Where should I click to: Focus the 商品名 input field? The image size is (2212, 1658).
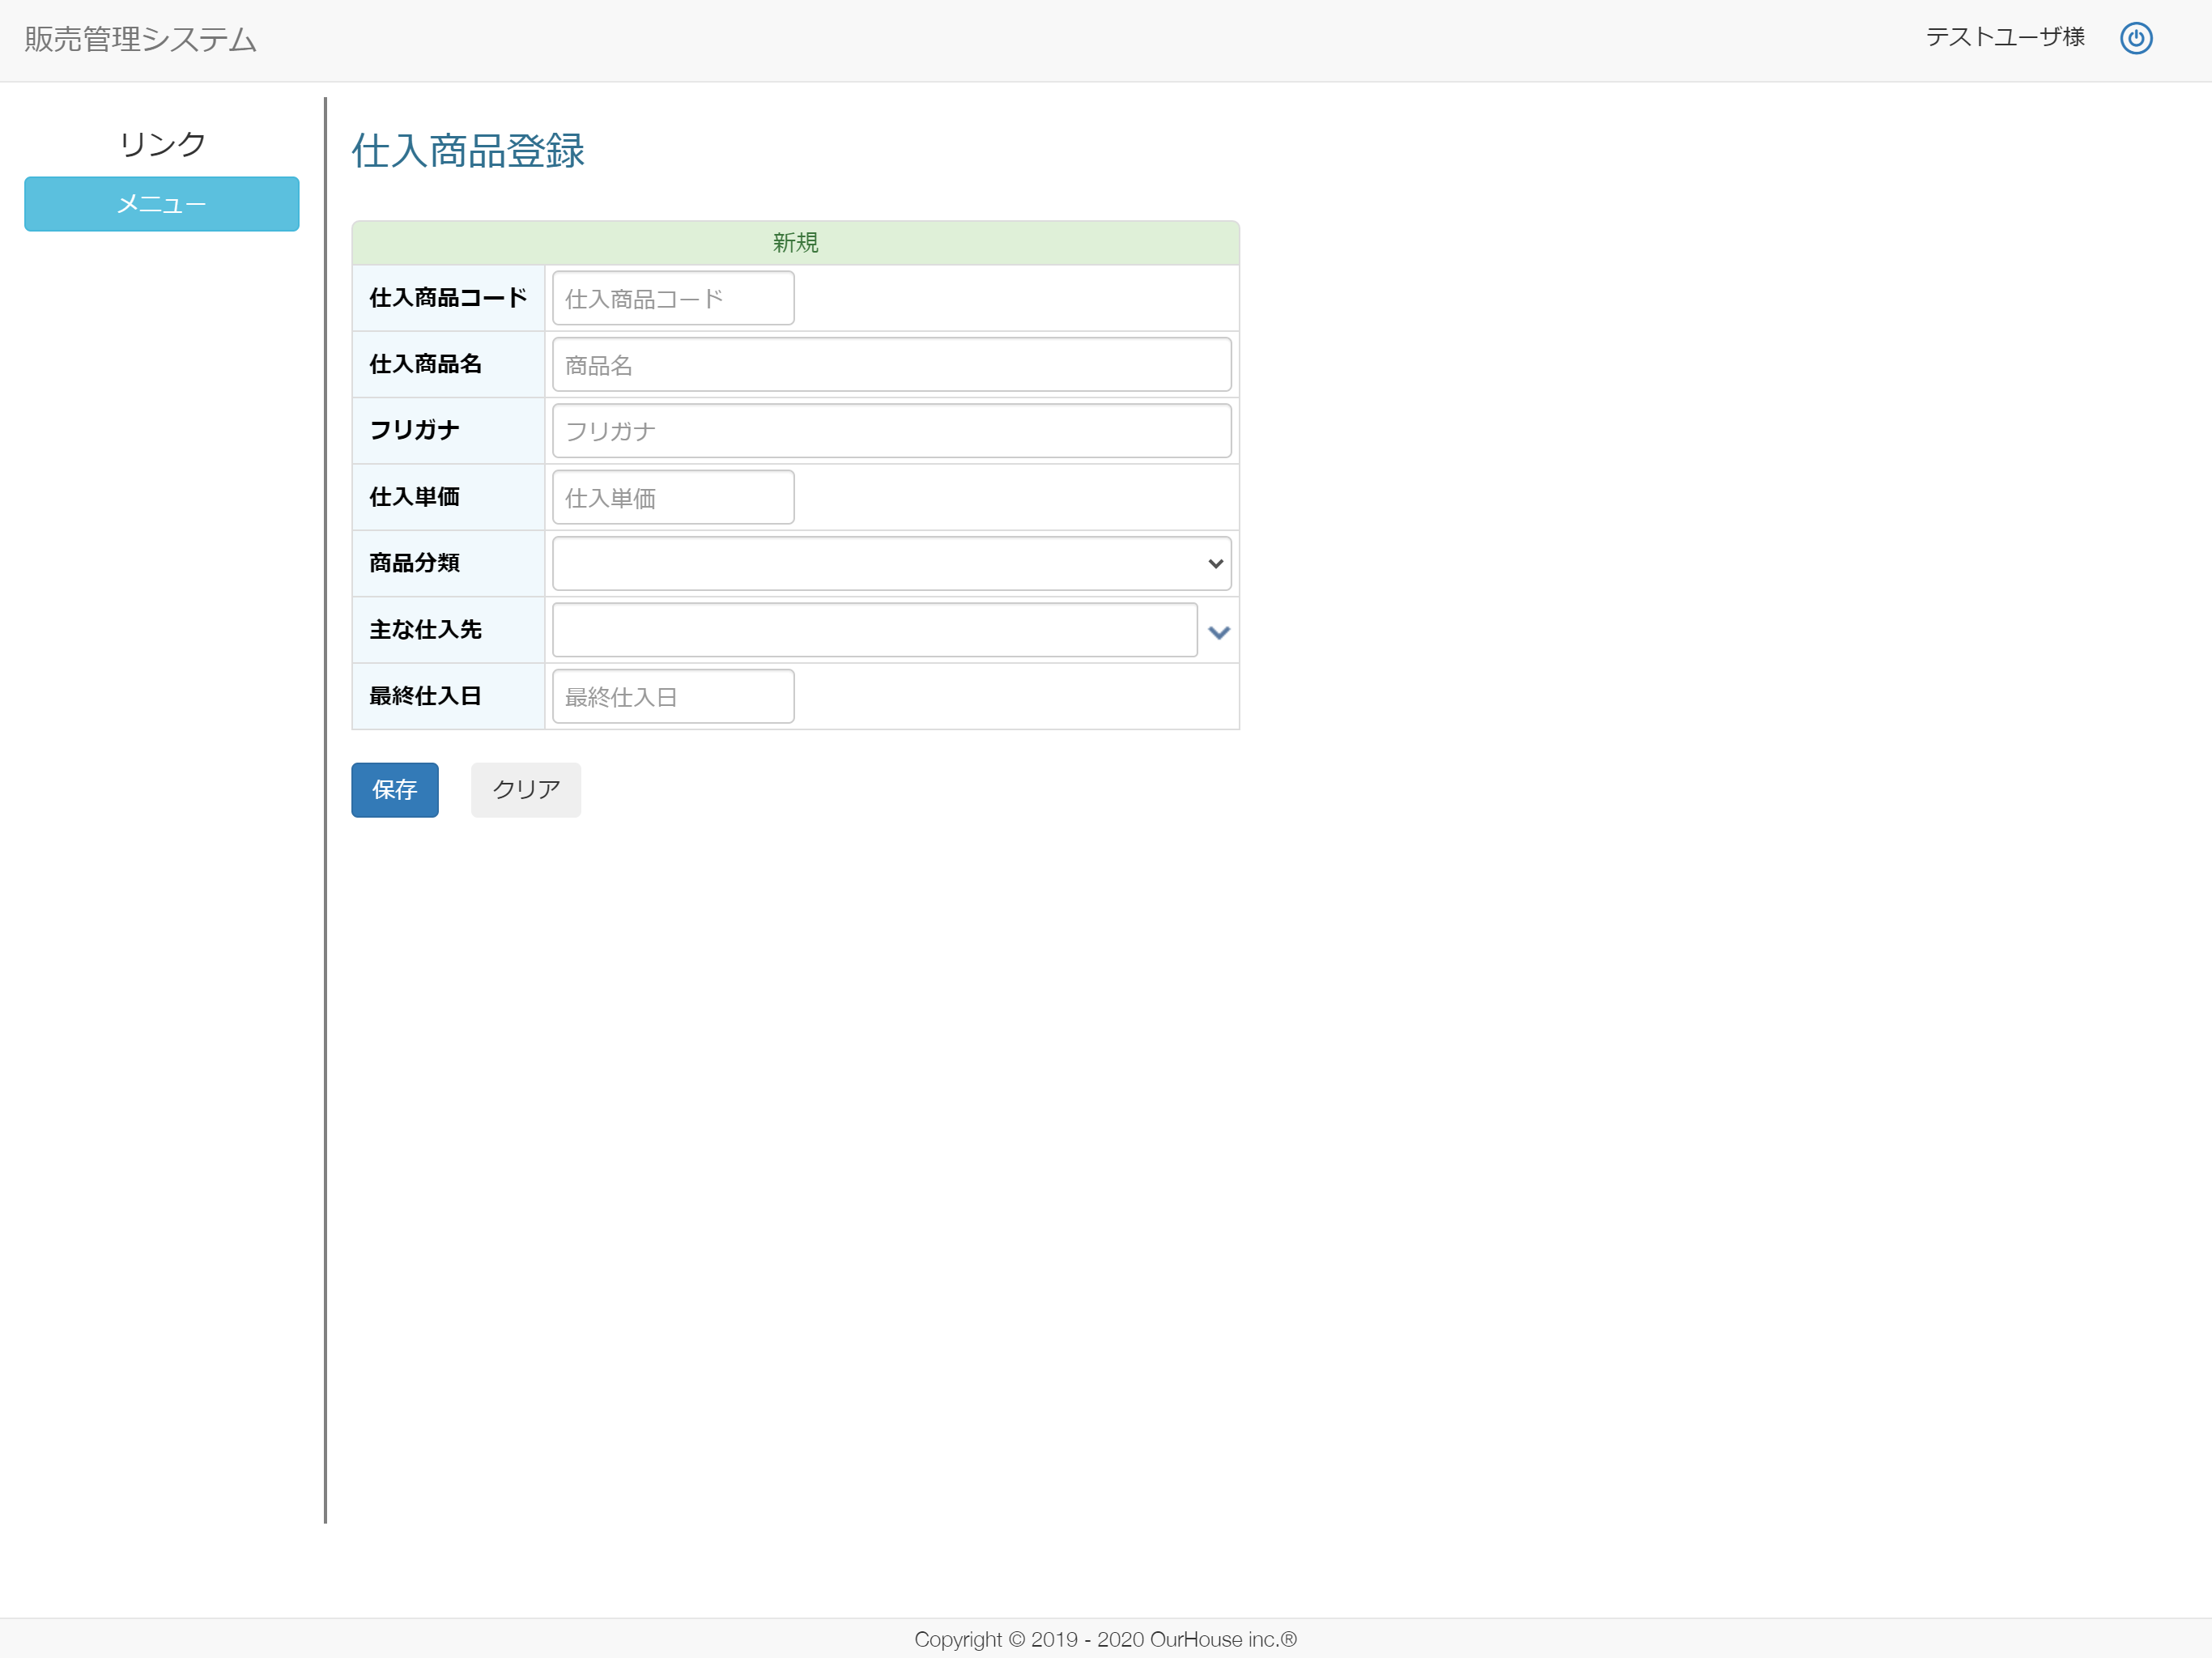(x=890, y=364)
